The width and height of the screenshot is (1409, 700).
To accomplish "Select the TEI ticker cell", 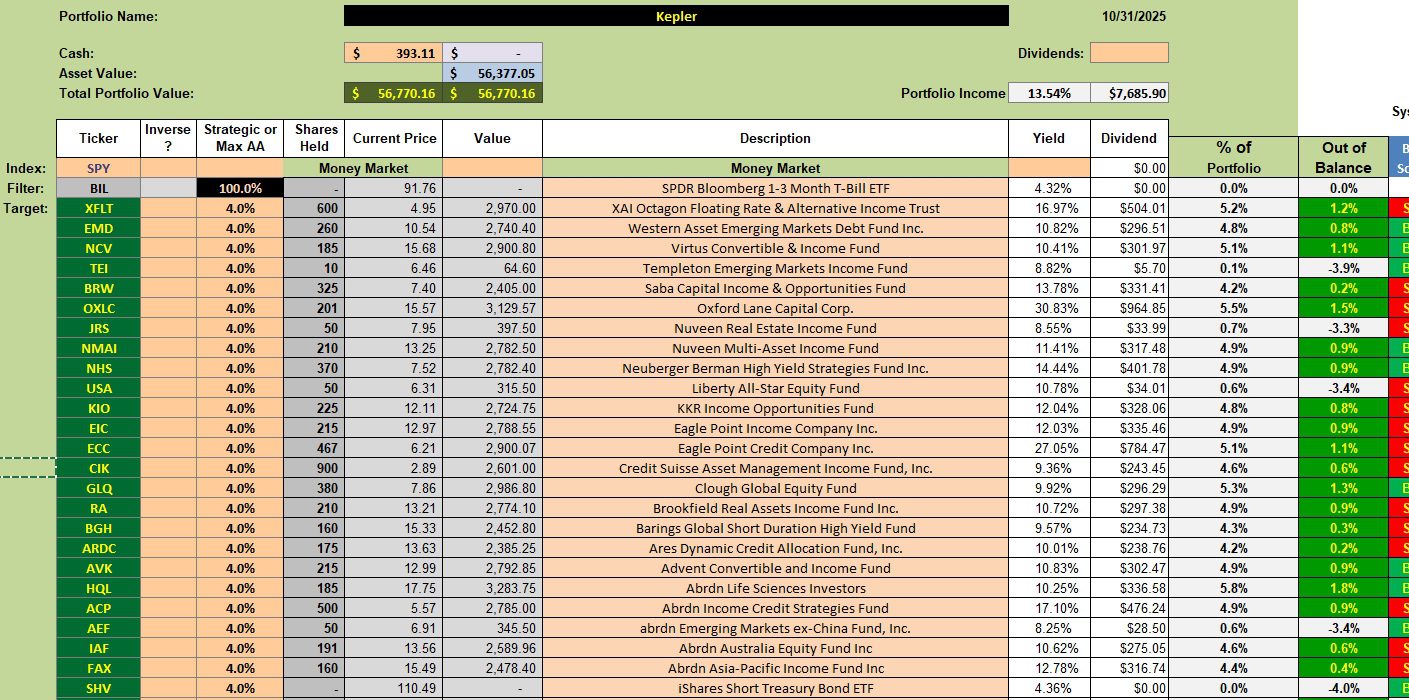I will tap(98, 268).
